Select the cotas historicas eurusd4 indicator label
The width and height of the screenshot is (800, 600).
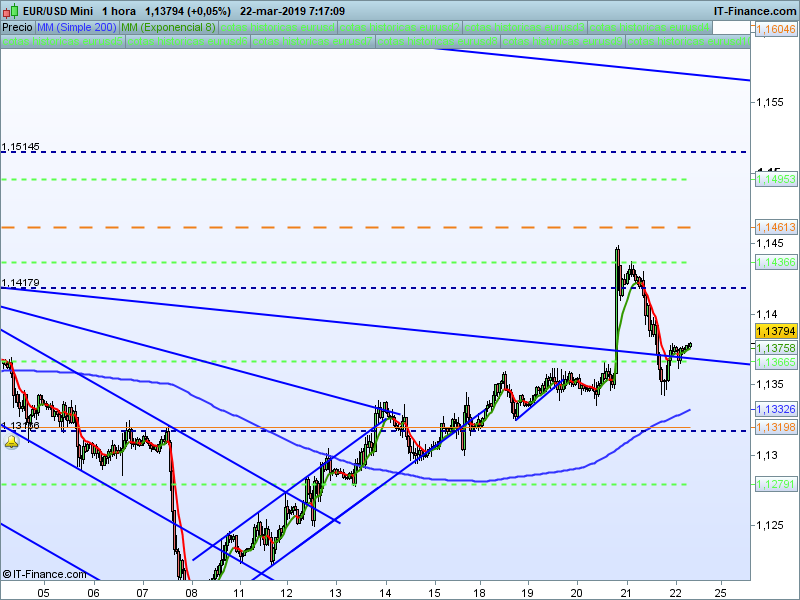pyautogui.click(x=650, y=27)
